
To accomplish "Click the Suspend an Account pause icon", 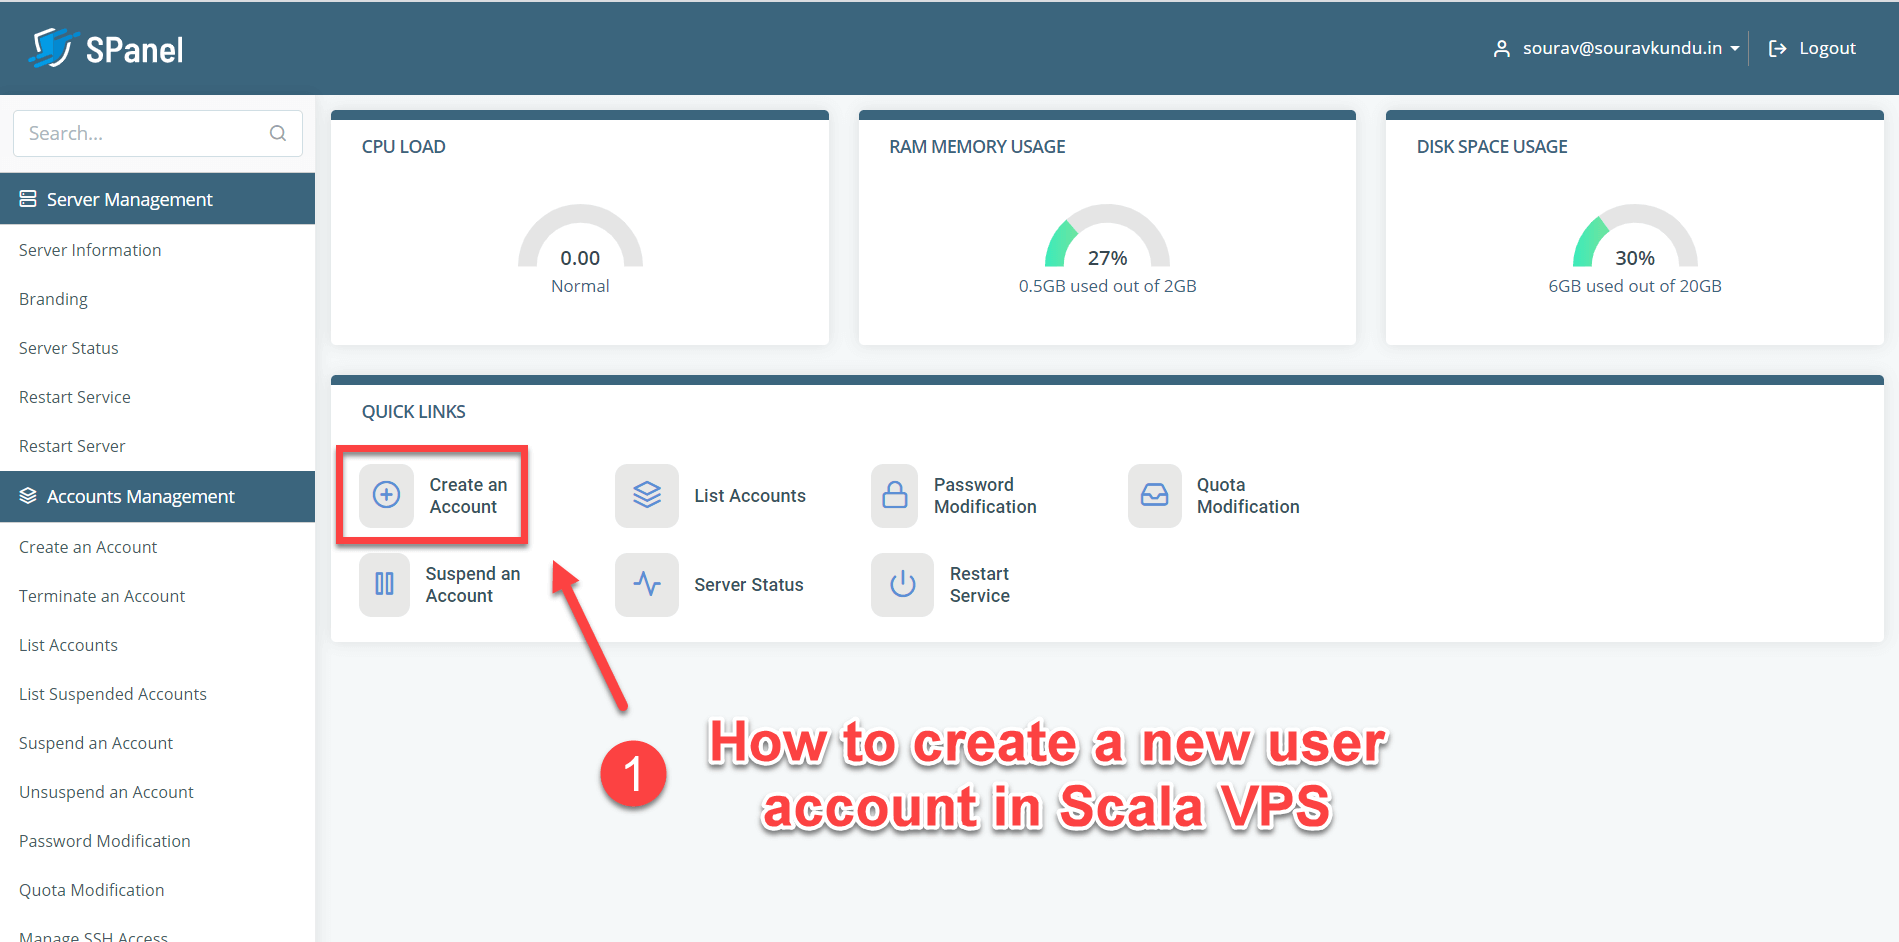I will pos(384,584).
